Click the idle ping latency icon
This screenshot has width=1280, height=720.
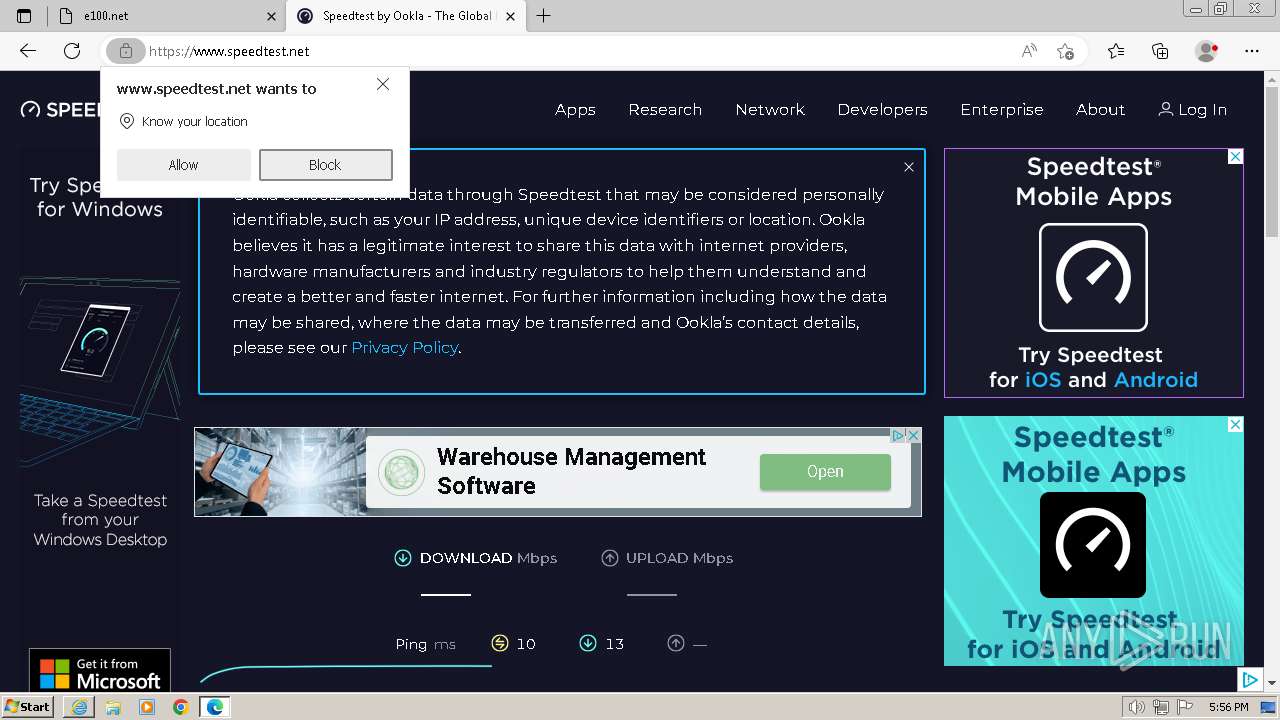click(x=500, y=643)
